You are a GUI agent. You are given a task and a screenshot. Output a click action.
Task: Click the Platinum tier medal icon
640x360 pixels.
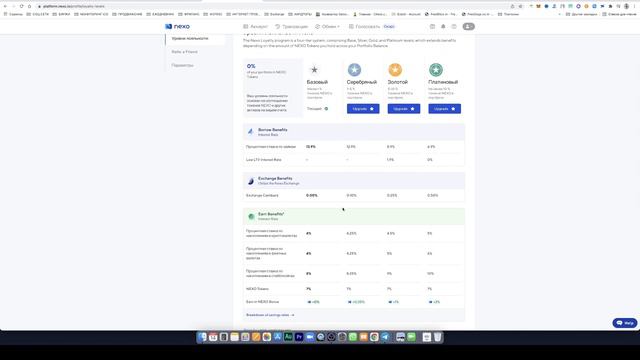coord(436,70)
